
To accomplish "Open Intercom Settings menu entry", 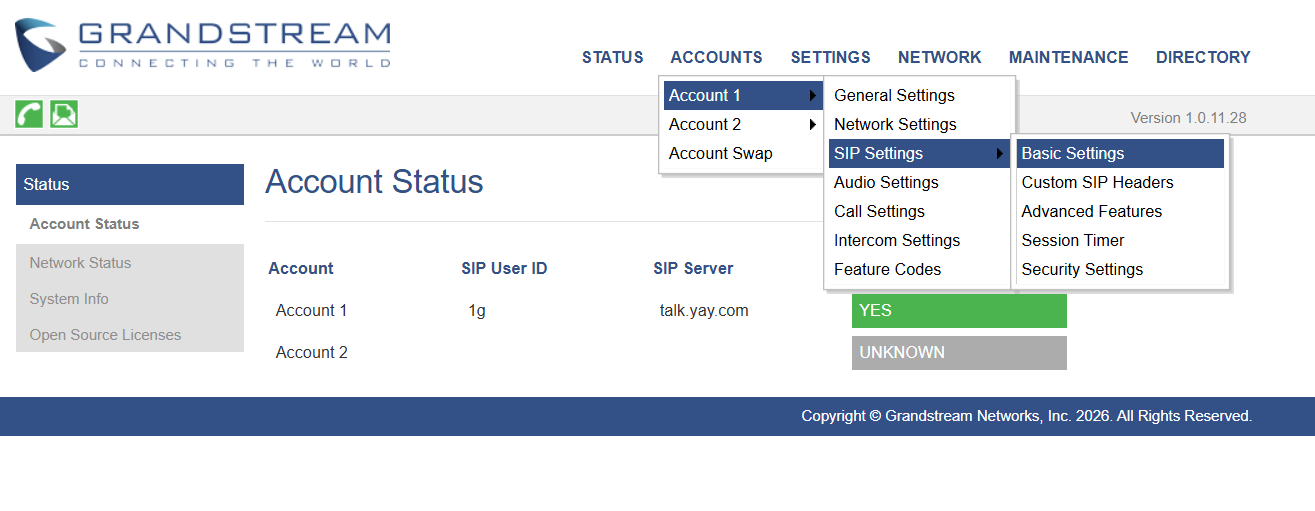I will pyautogui.click(x=919, y=241).
